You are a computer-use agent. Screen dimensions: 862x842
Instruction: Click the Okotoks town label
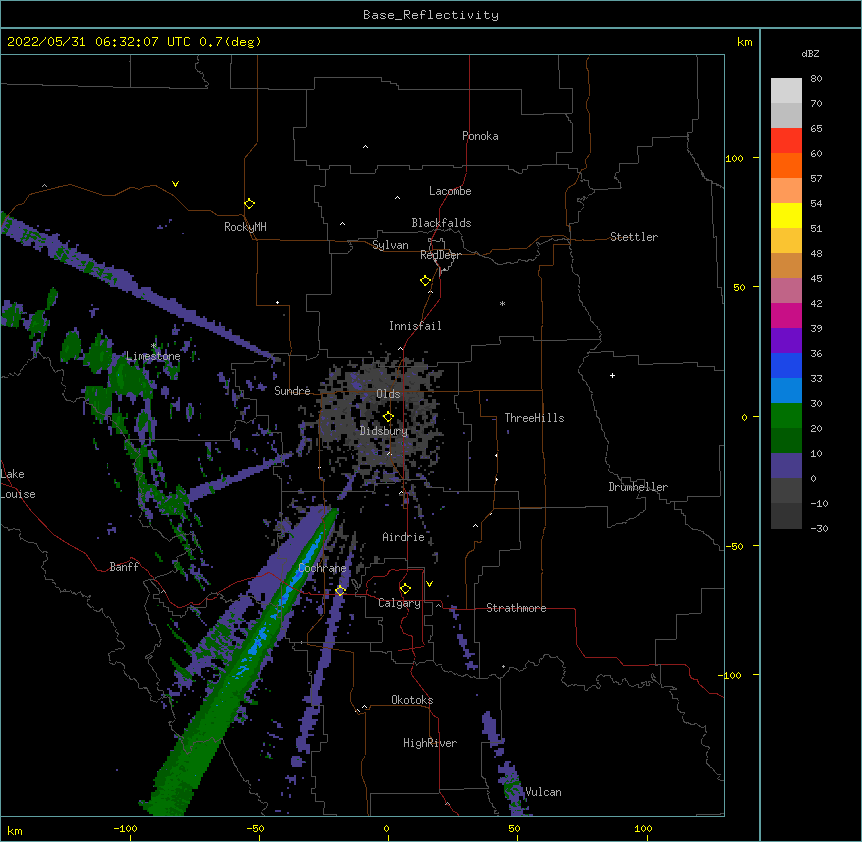pos(412,700)
